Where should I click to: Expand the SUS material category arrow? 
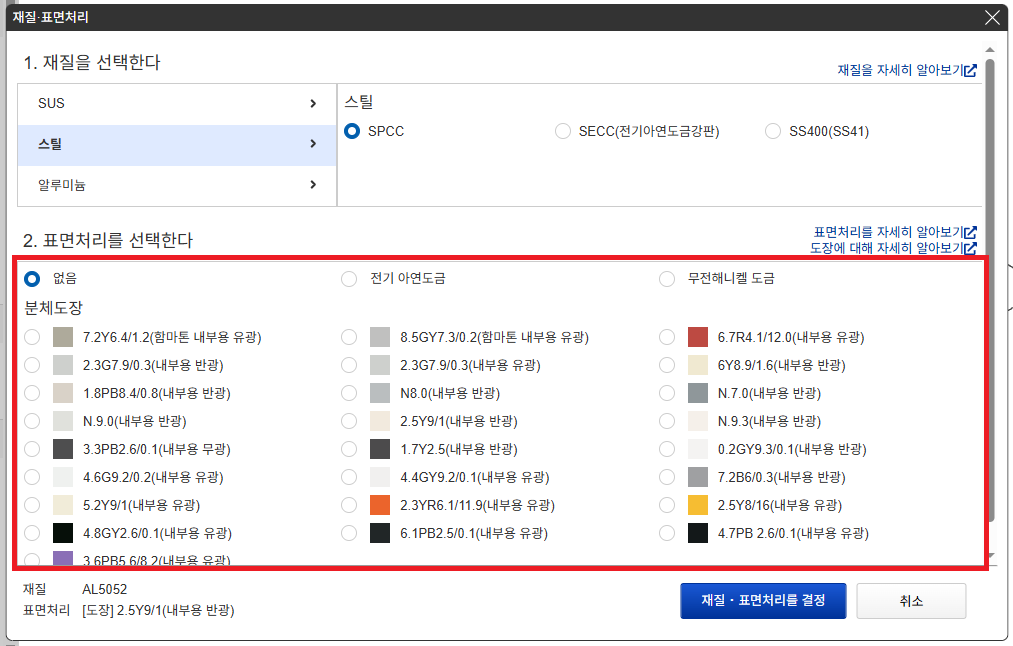pos(313,103)
